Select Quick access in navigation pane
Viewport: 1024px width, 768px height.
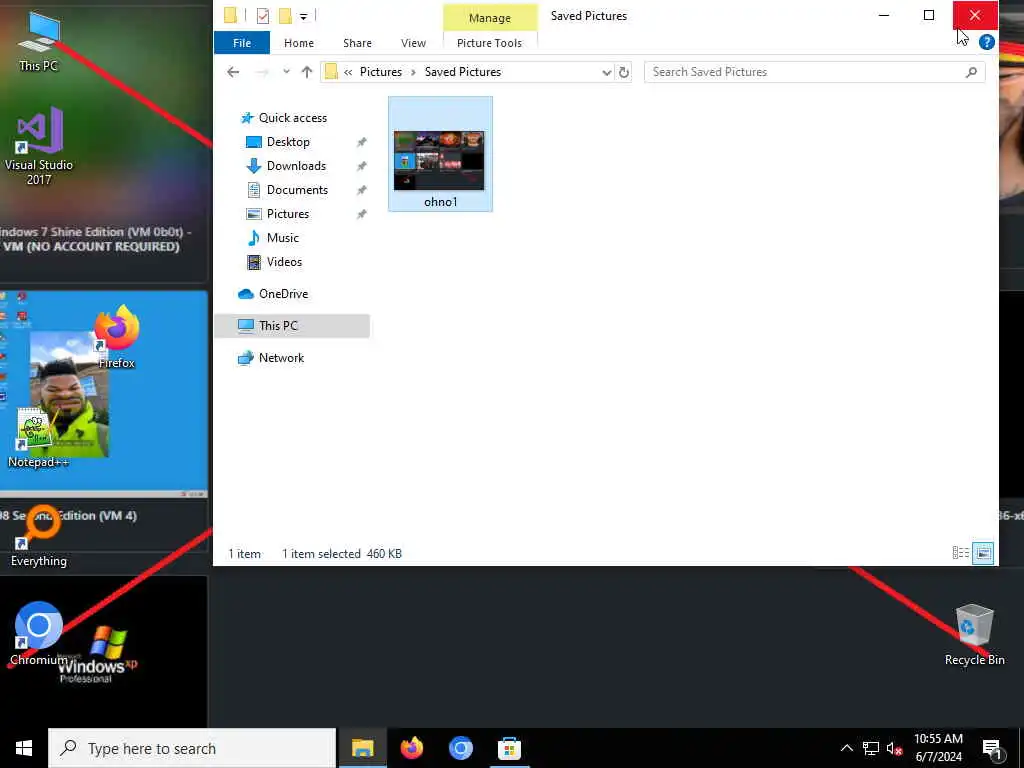pos(293,118)
